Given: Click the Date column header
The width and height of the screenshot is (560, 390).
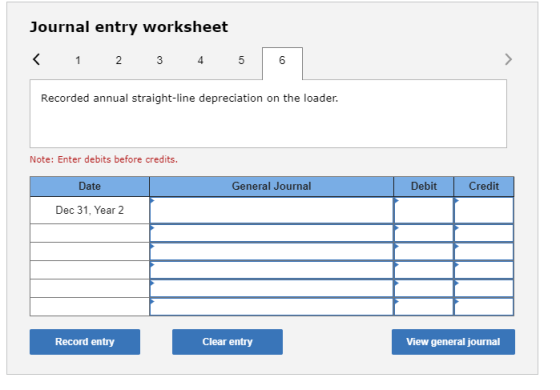Looking at the screenshot, I should point(90,186).
